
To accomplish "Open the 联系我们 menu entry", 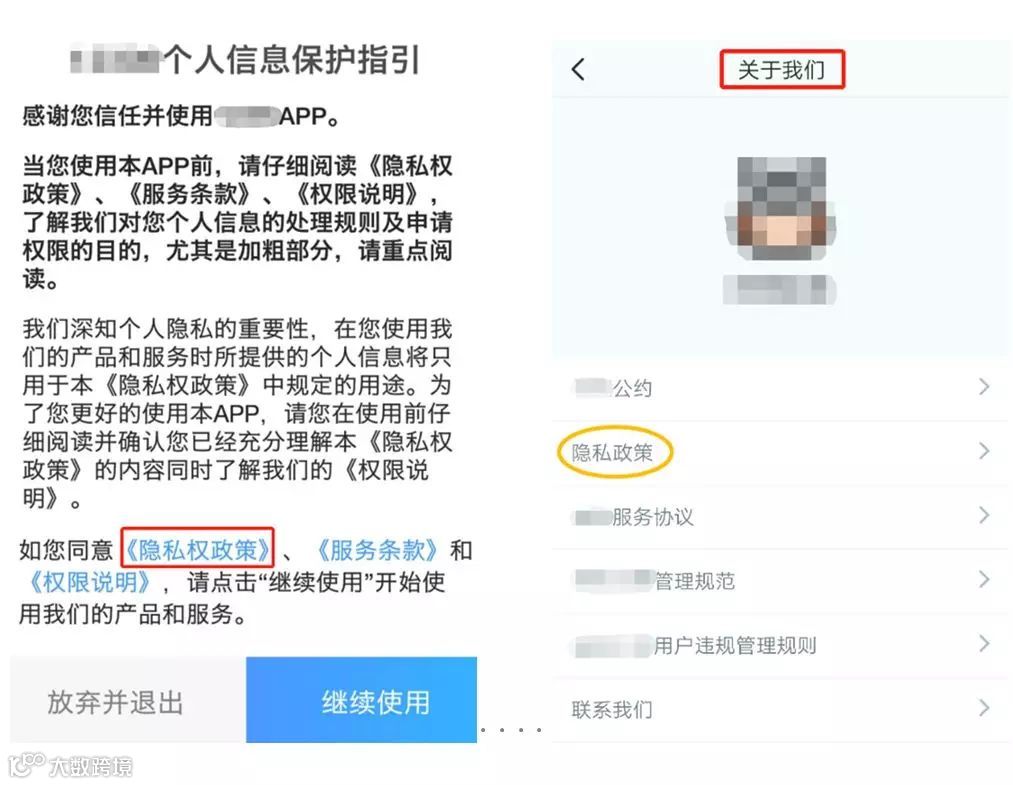I will (780, 709).
